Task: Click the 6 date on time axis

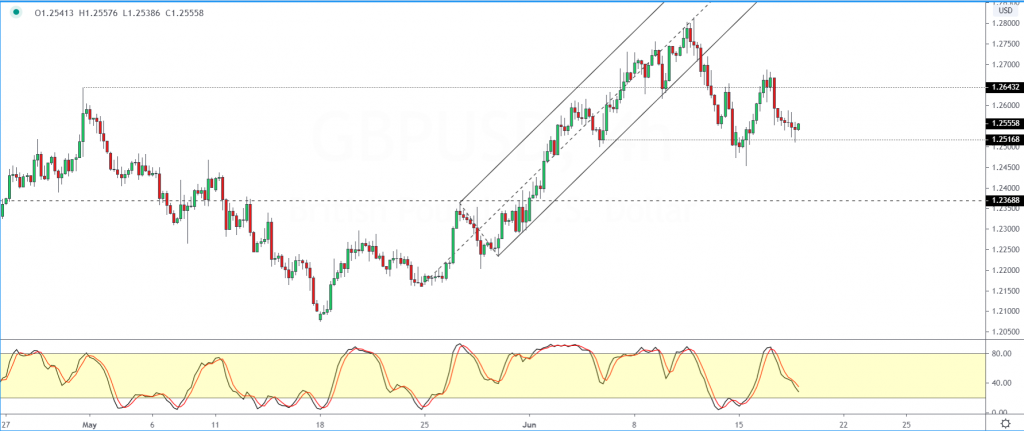Action: tap(152, 423)
